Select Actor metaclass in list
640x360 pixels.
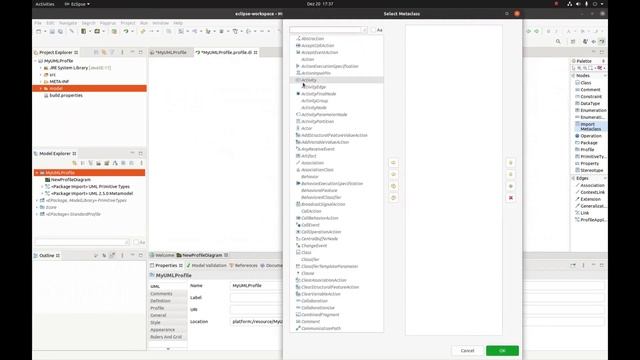coord(307,128)
